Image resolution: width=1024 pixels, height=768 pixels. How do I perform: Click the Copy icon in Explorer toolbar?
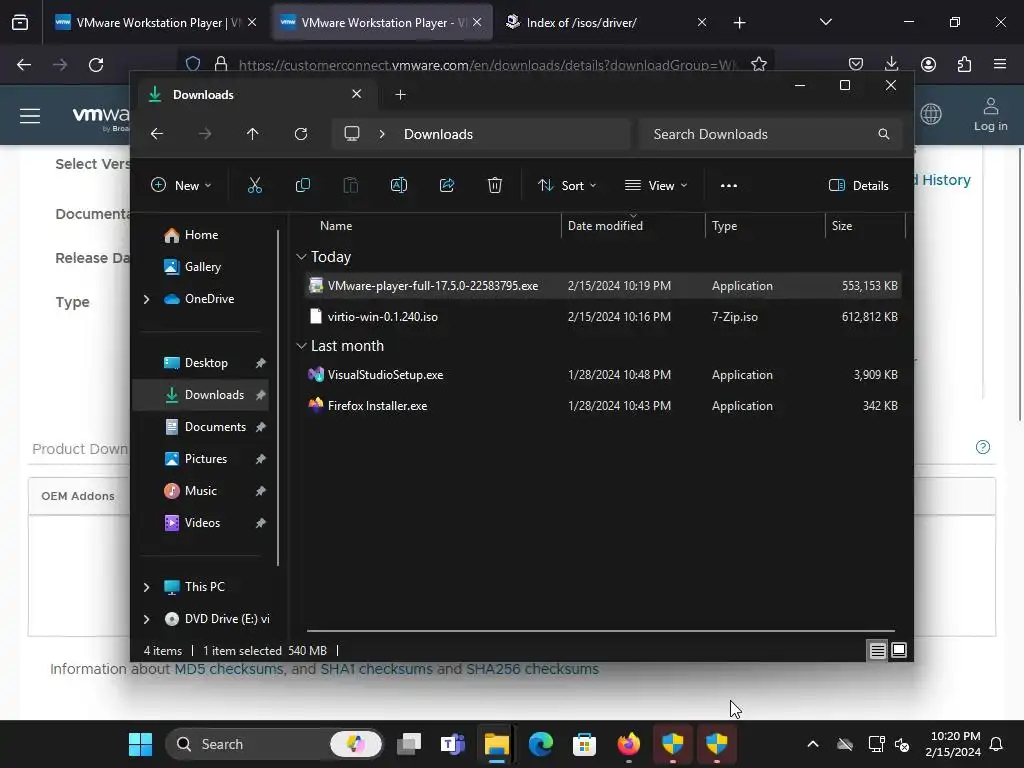pyautogui.click(x=302, y=185)
